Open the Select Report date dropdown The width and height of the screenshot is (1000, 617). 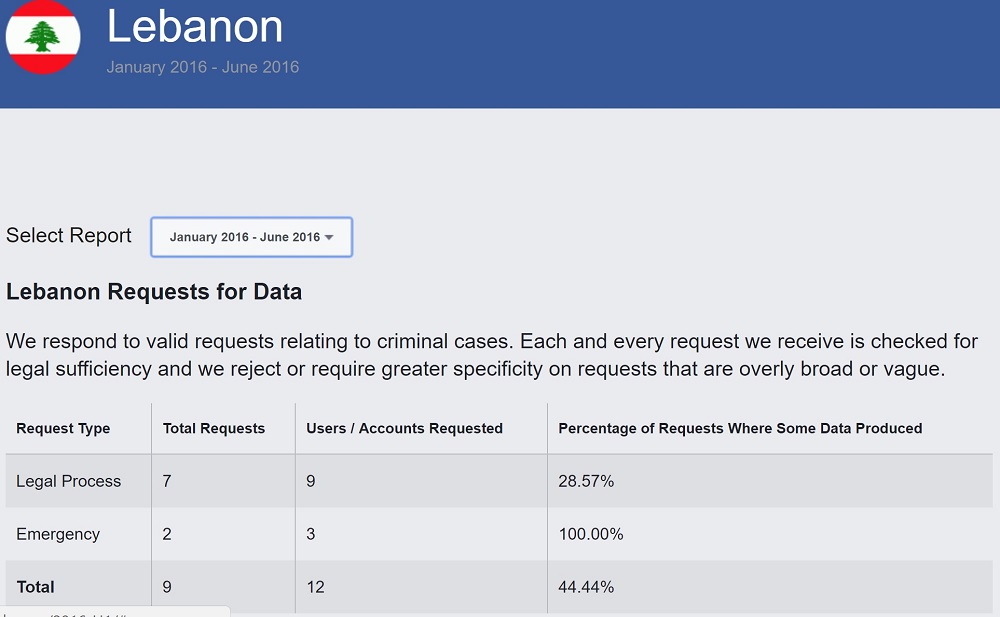coord(251,237)
